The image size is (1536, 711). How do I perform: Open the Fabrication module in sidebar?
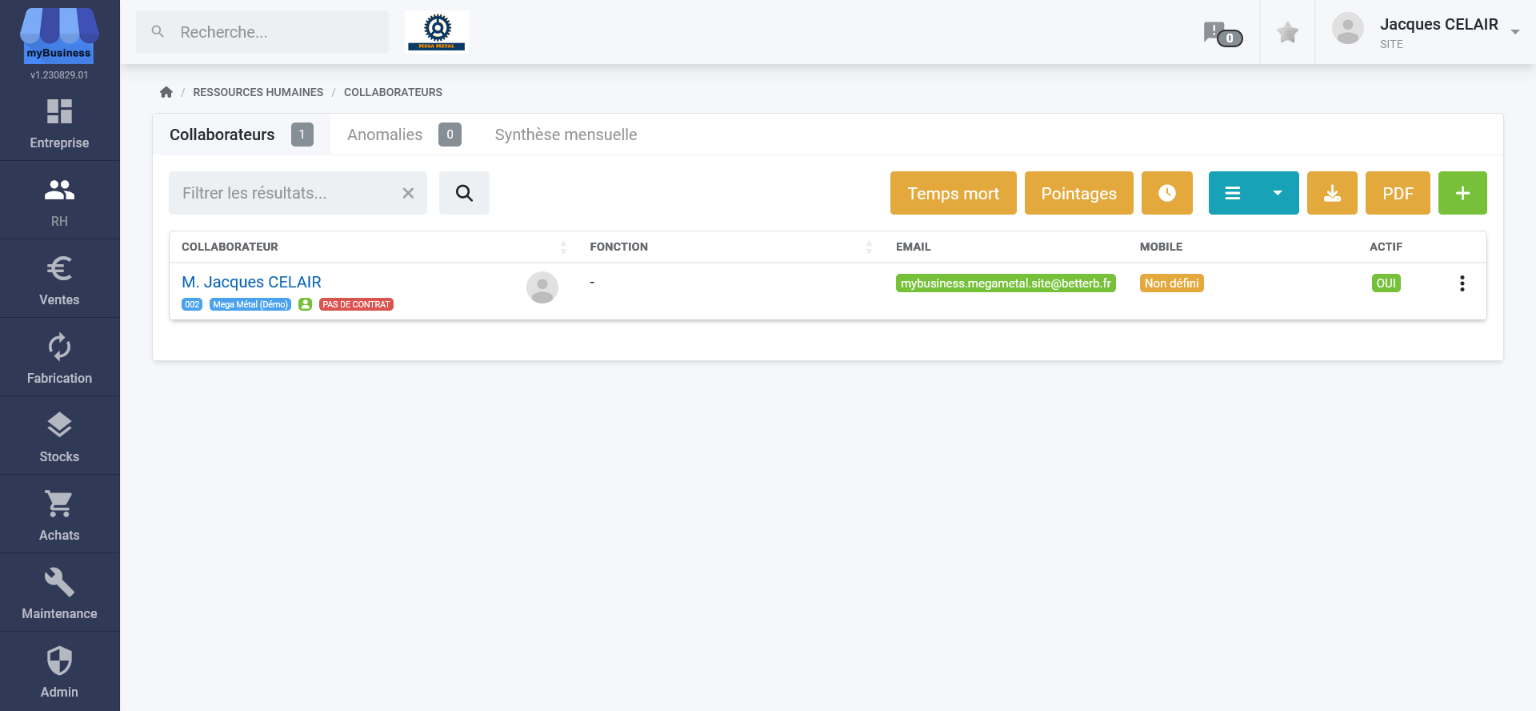(x=59, y=358)
